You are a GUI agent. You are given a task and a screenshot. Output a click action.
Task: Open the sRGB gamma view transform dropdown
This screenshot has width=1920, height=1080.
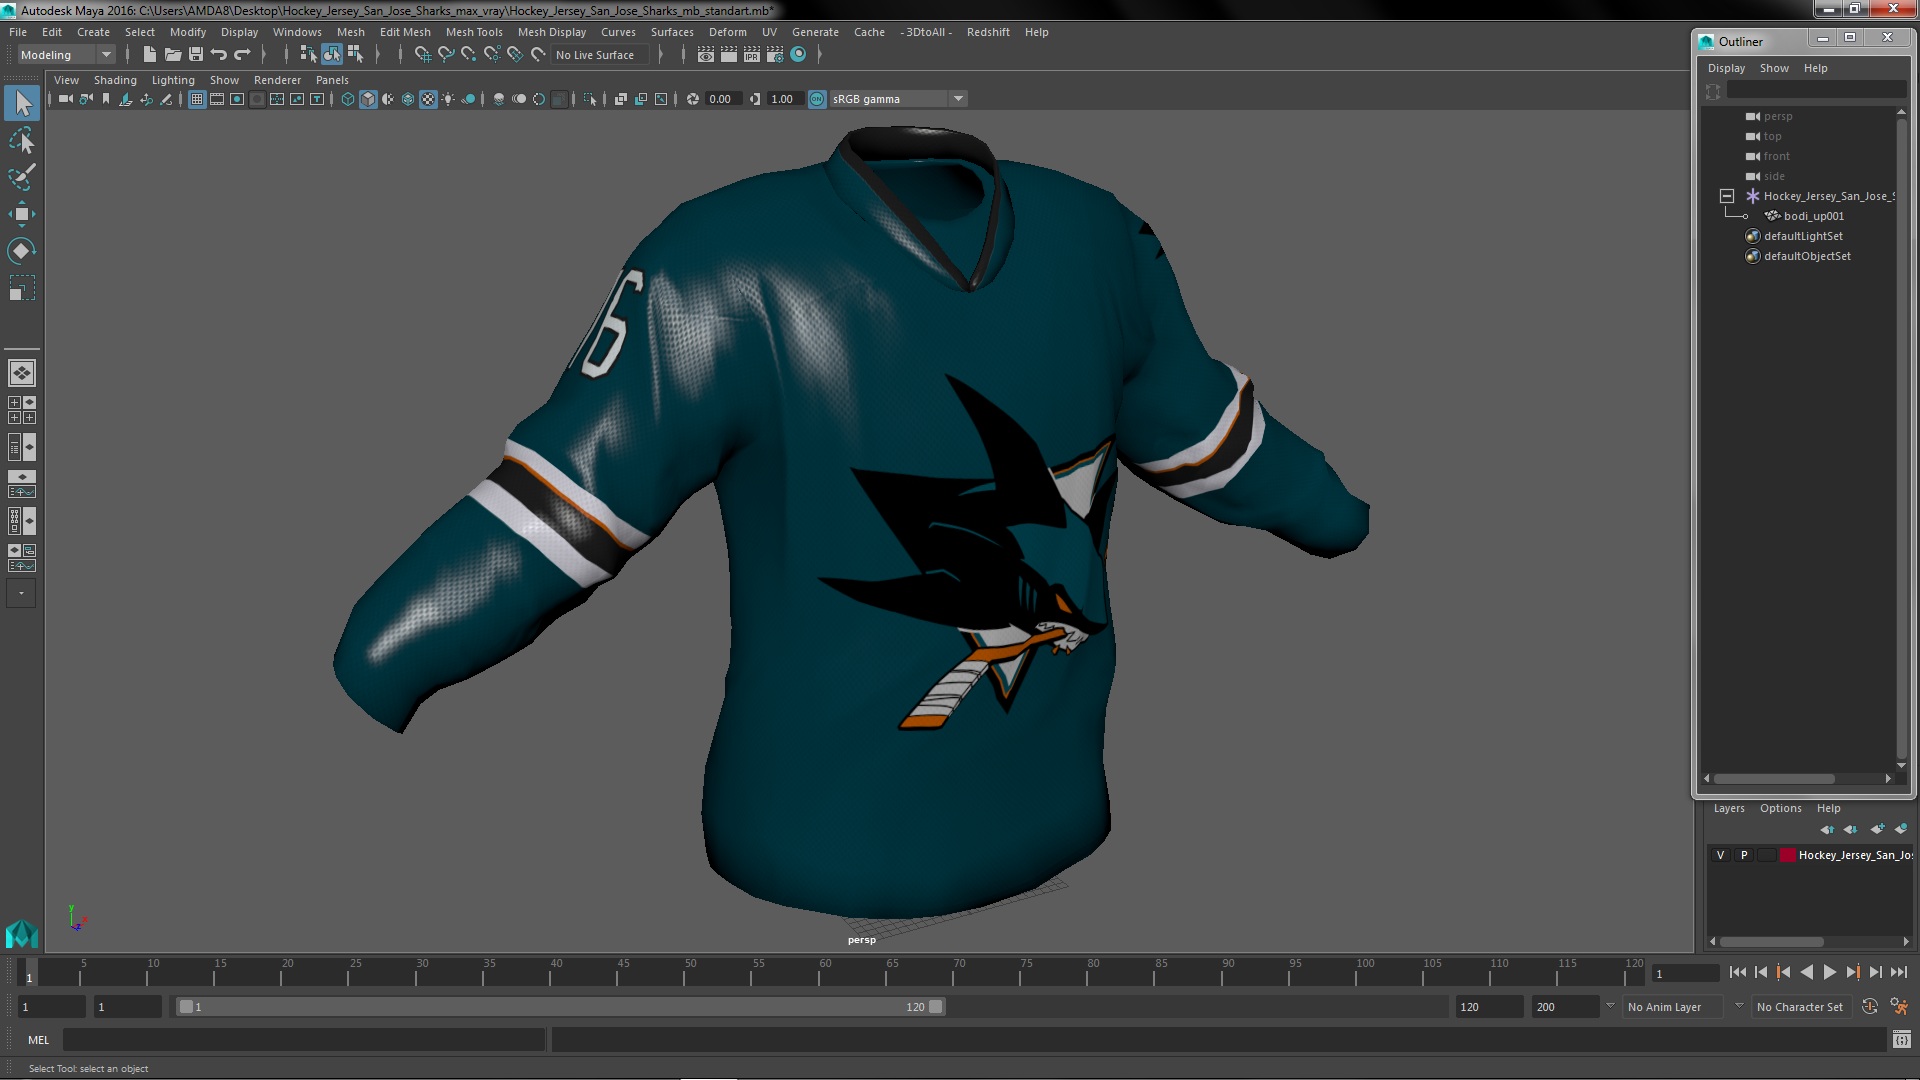coord(898,99)
